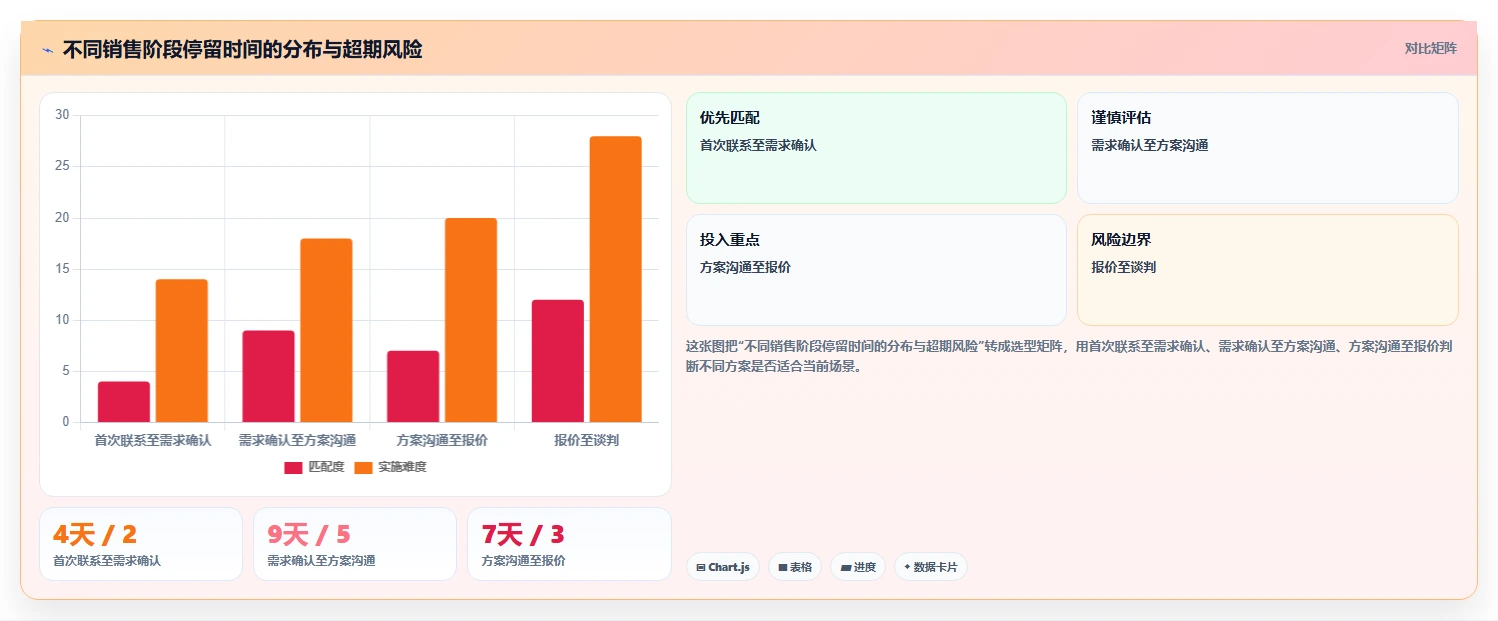
Task: Click 方案沟通至报价 text in 投入重点 card
Action: coord(746,267)
